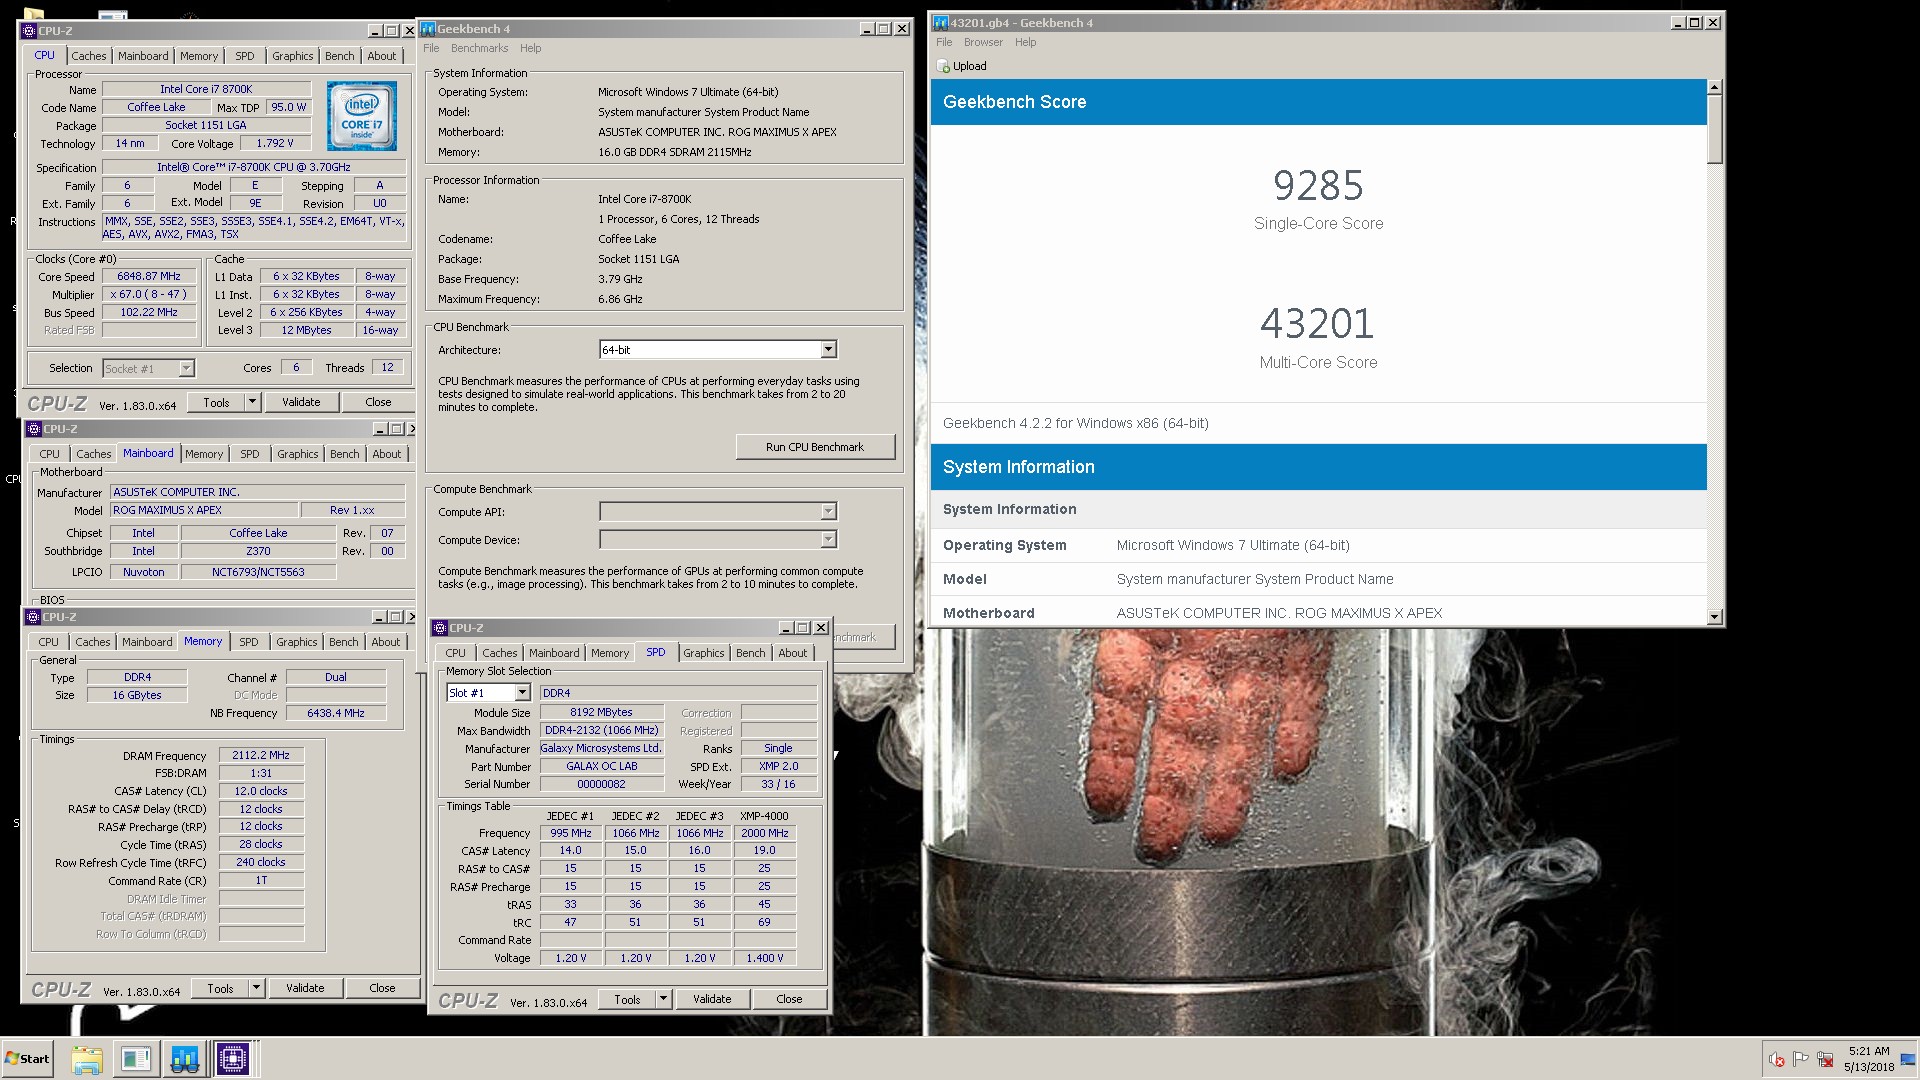
Task: Click the Galaxy Microsystems Ltd. manufacturer field
Action: tap(601, 749)
